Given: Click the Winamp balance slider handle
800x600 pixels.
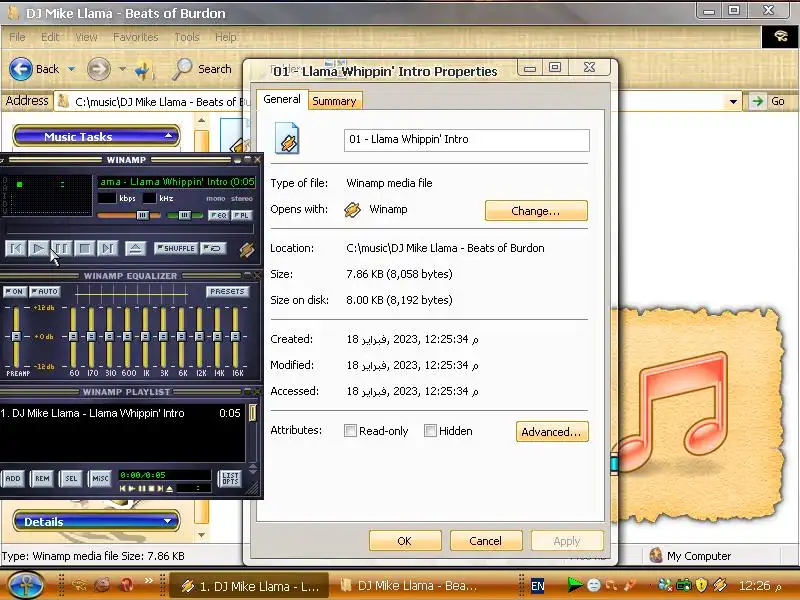Looking at the screenshot, I should pyautogui.click(x=185, y=215).
